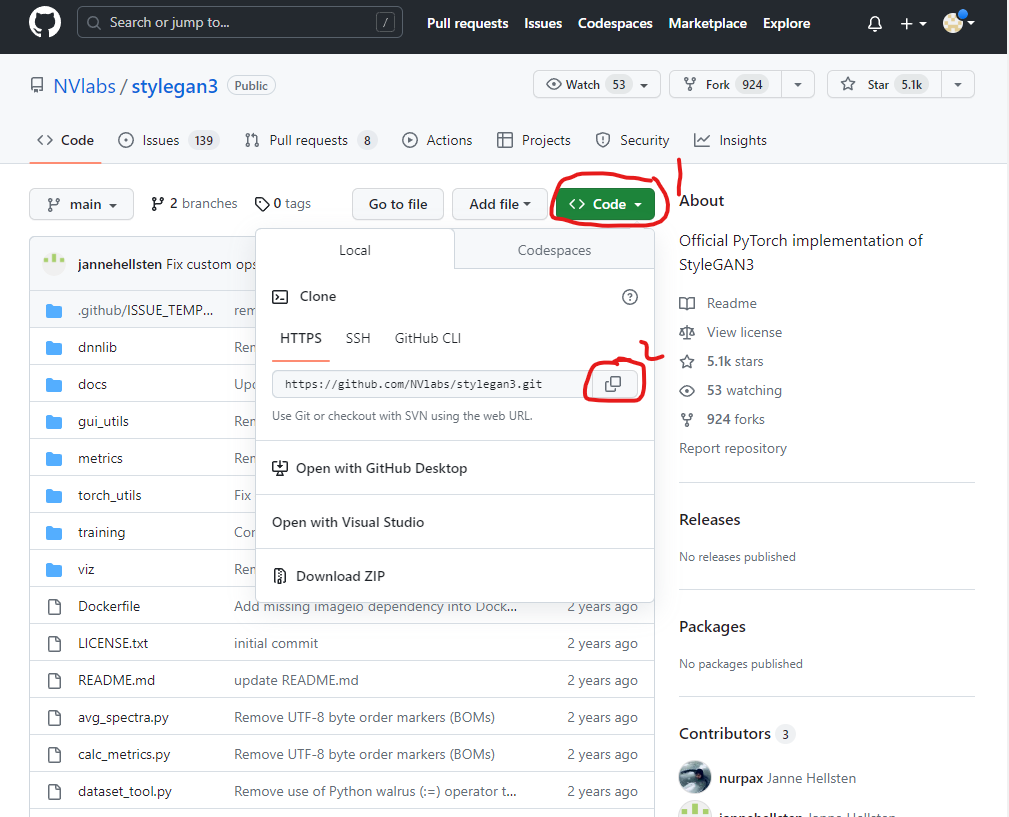Viewport: 1009px width, 817px height.
Task: Click the metrics folder icon
Action: [x=54, y=459]
